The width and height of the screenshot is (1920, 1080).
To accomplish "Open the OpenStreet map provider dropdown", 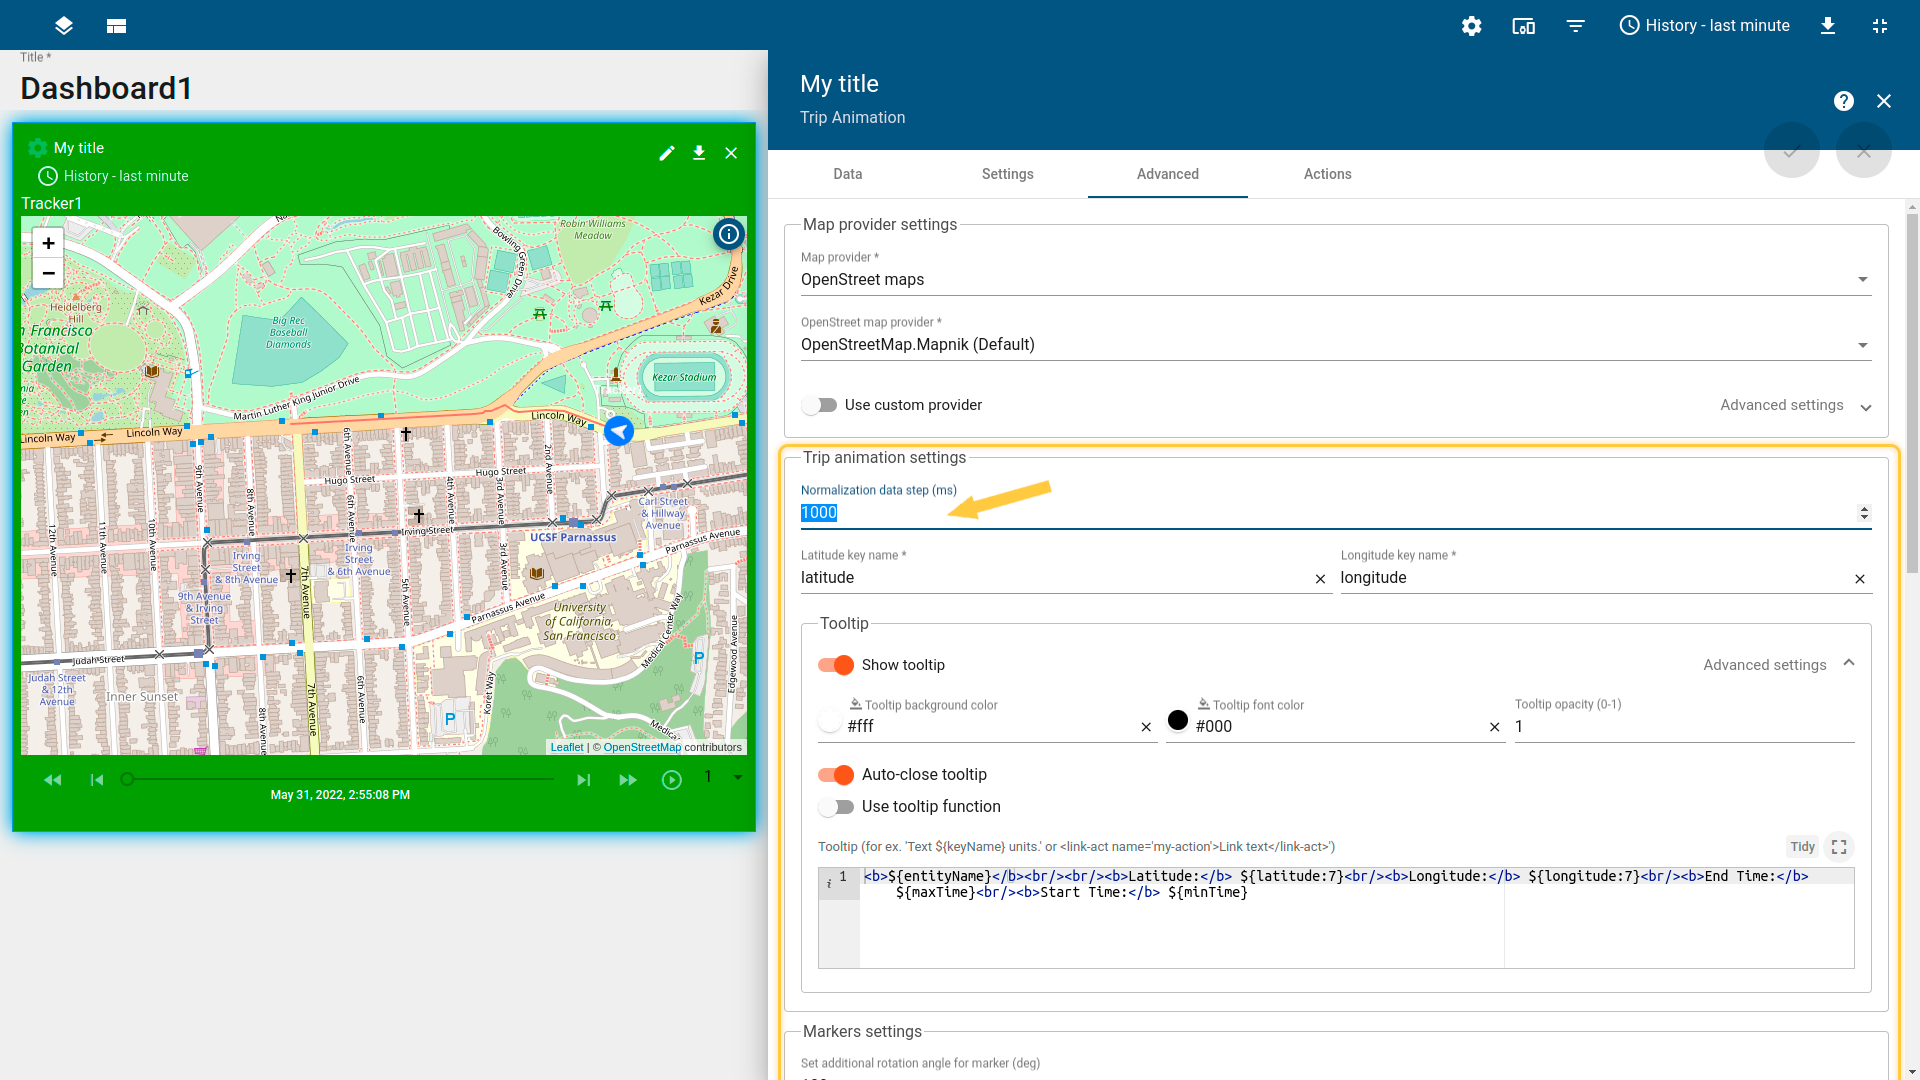I will (1335, 345).
